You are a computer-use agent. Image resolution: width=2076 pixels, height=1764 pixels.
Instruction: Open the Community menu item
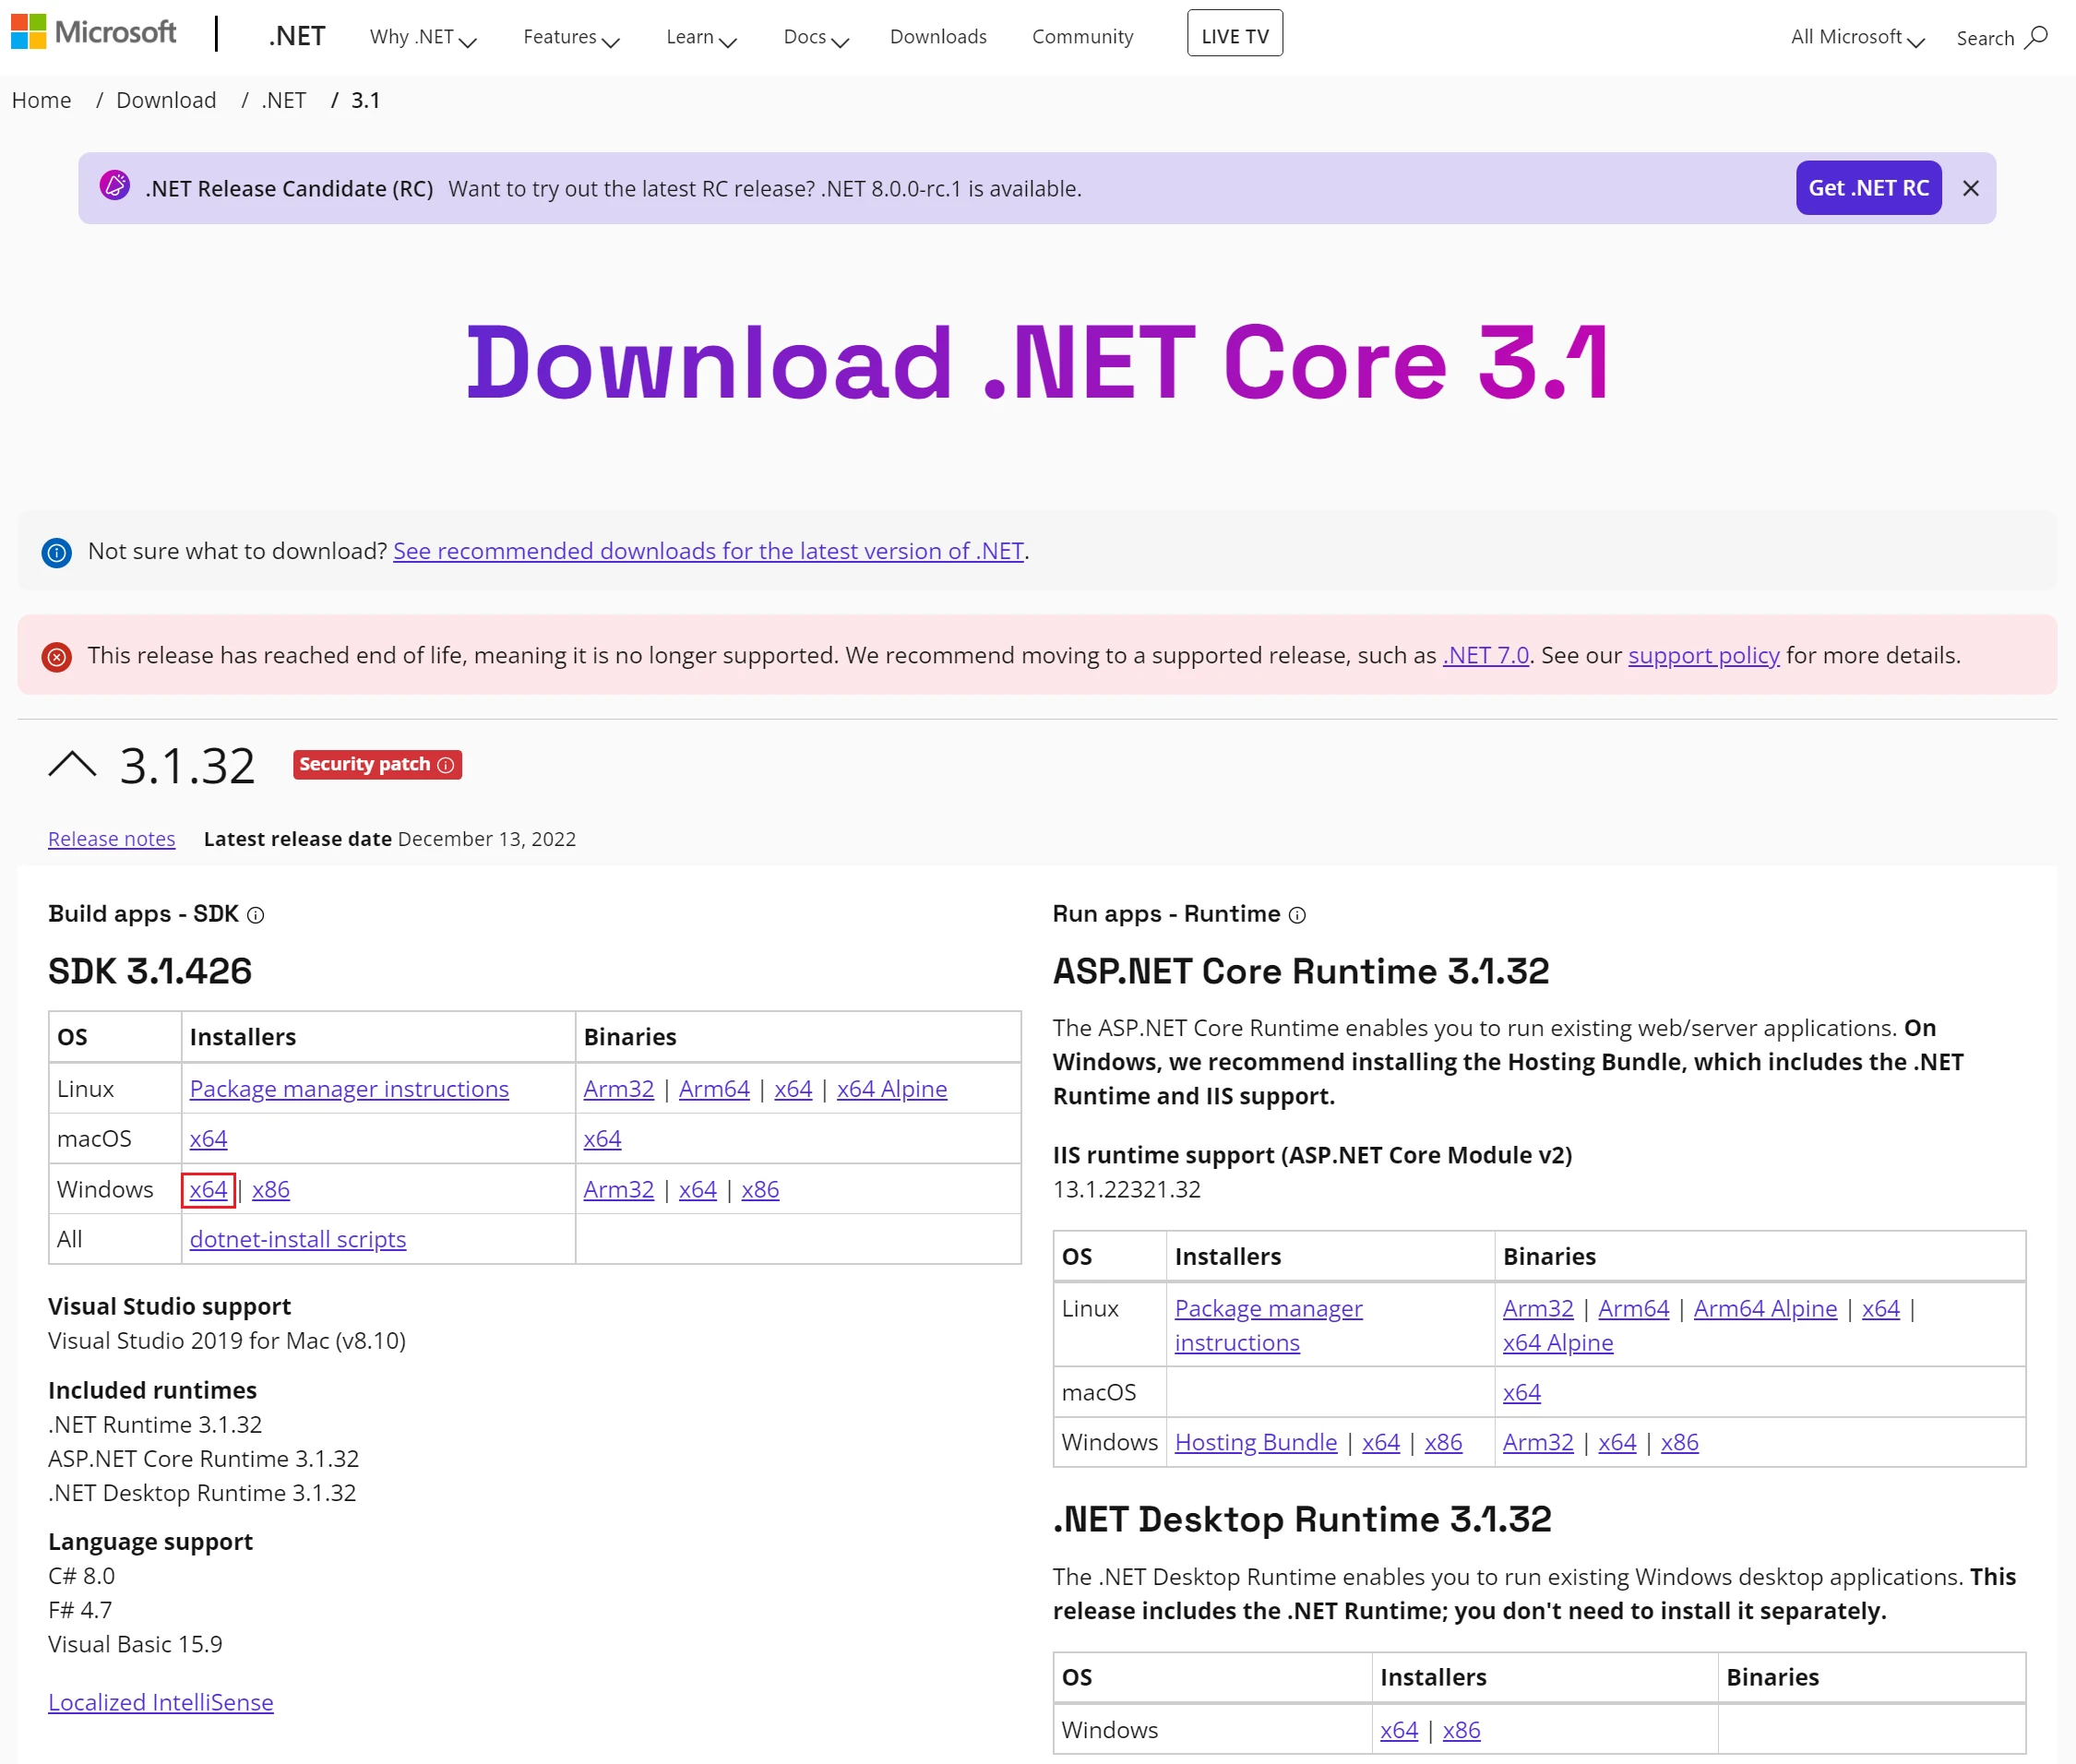click(x=1082, y=37)
